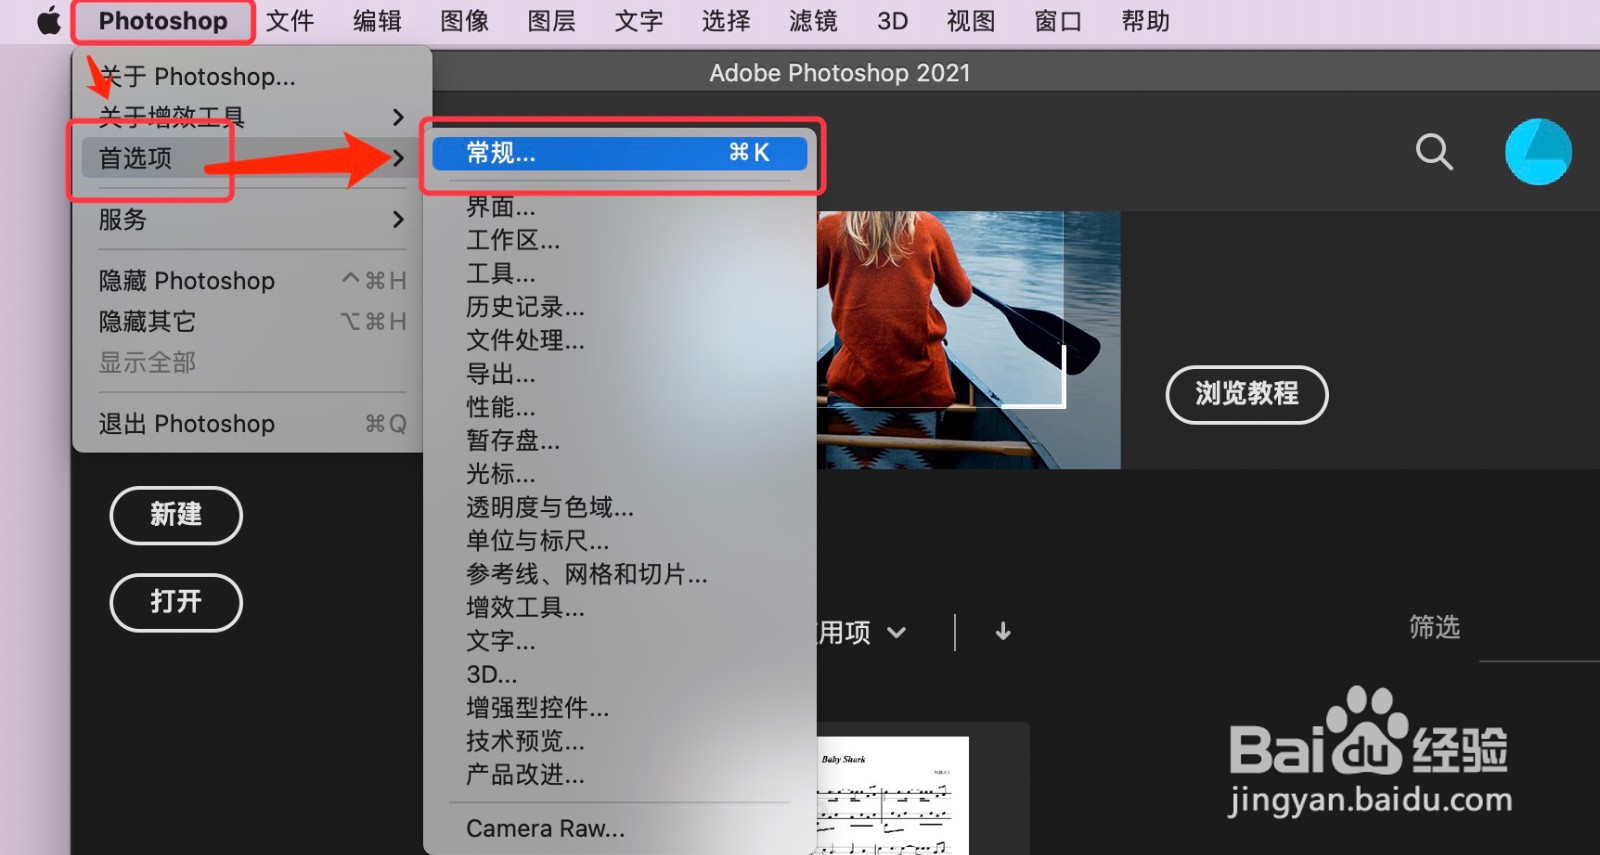
Task: Select 光标... preferences item
Action: (620, 474)
